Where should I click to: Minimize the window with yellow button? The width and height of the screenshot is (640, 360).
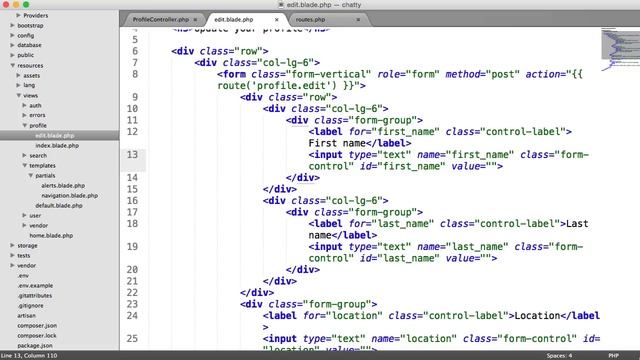16,4
